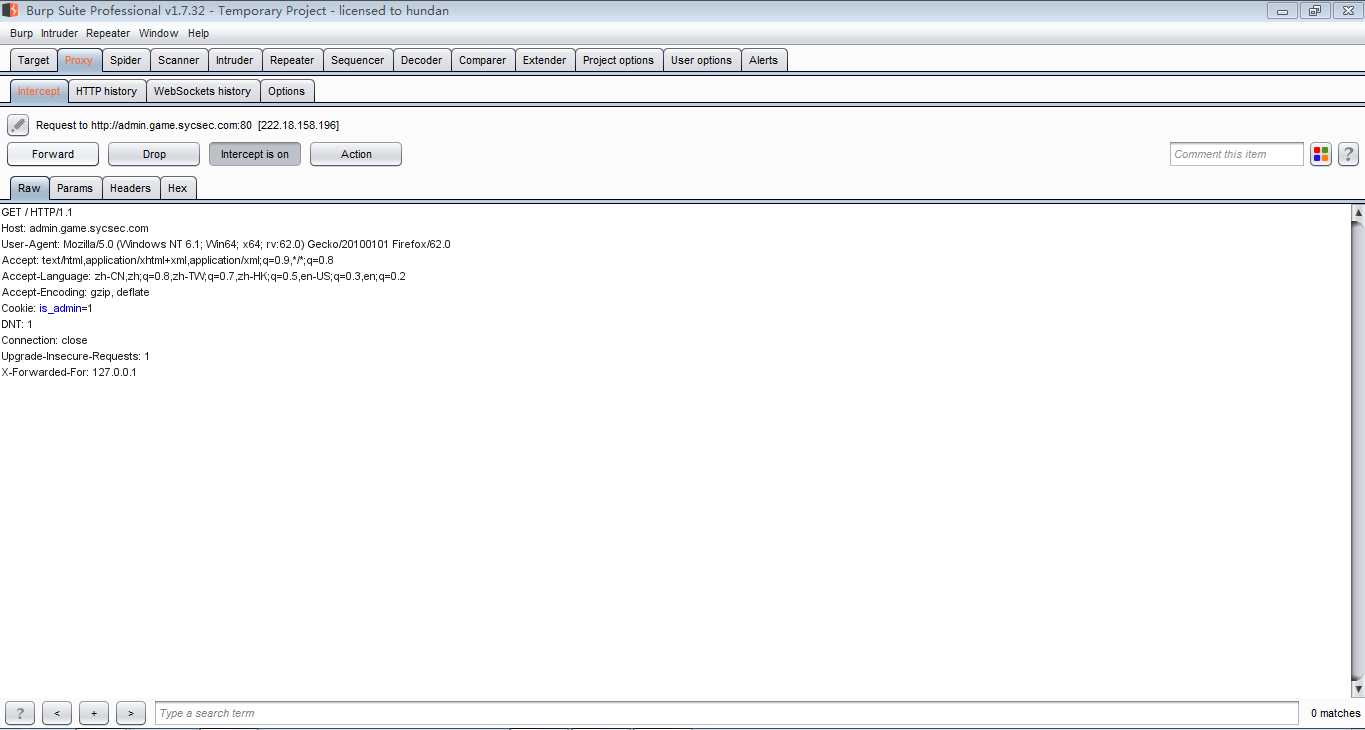Click the Accept-Encoding: gzip, deflate line

pos(76,292)
